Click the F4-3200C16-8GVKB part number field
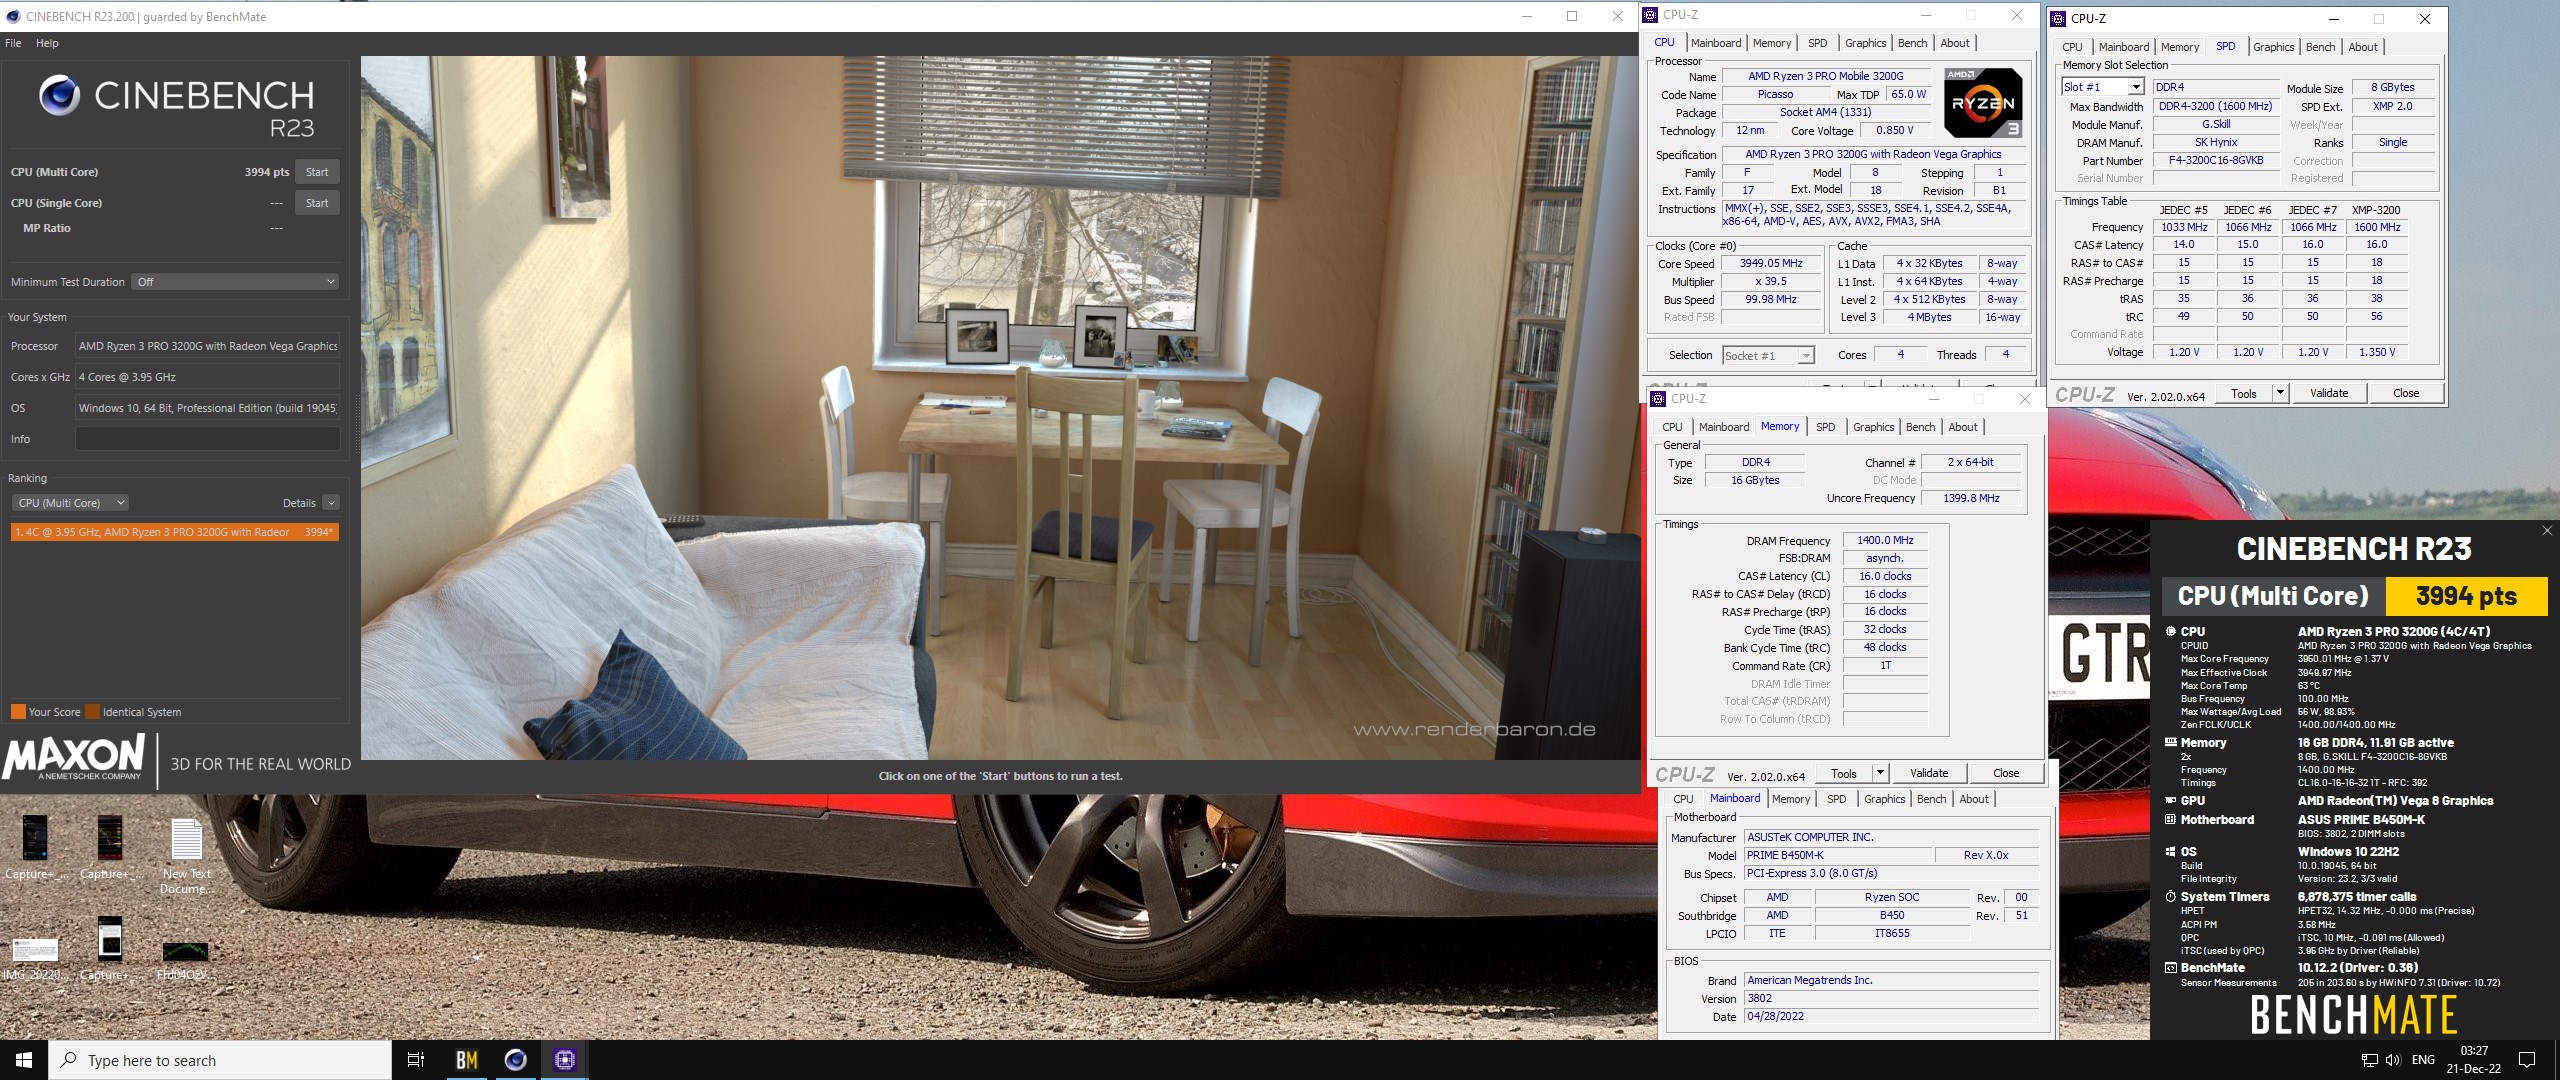This screenshot has width=2560, height=1080. pyautogui.click(x=2215, y=160)
